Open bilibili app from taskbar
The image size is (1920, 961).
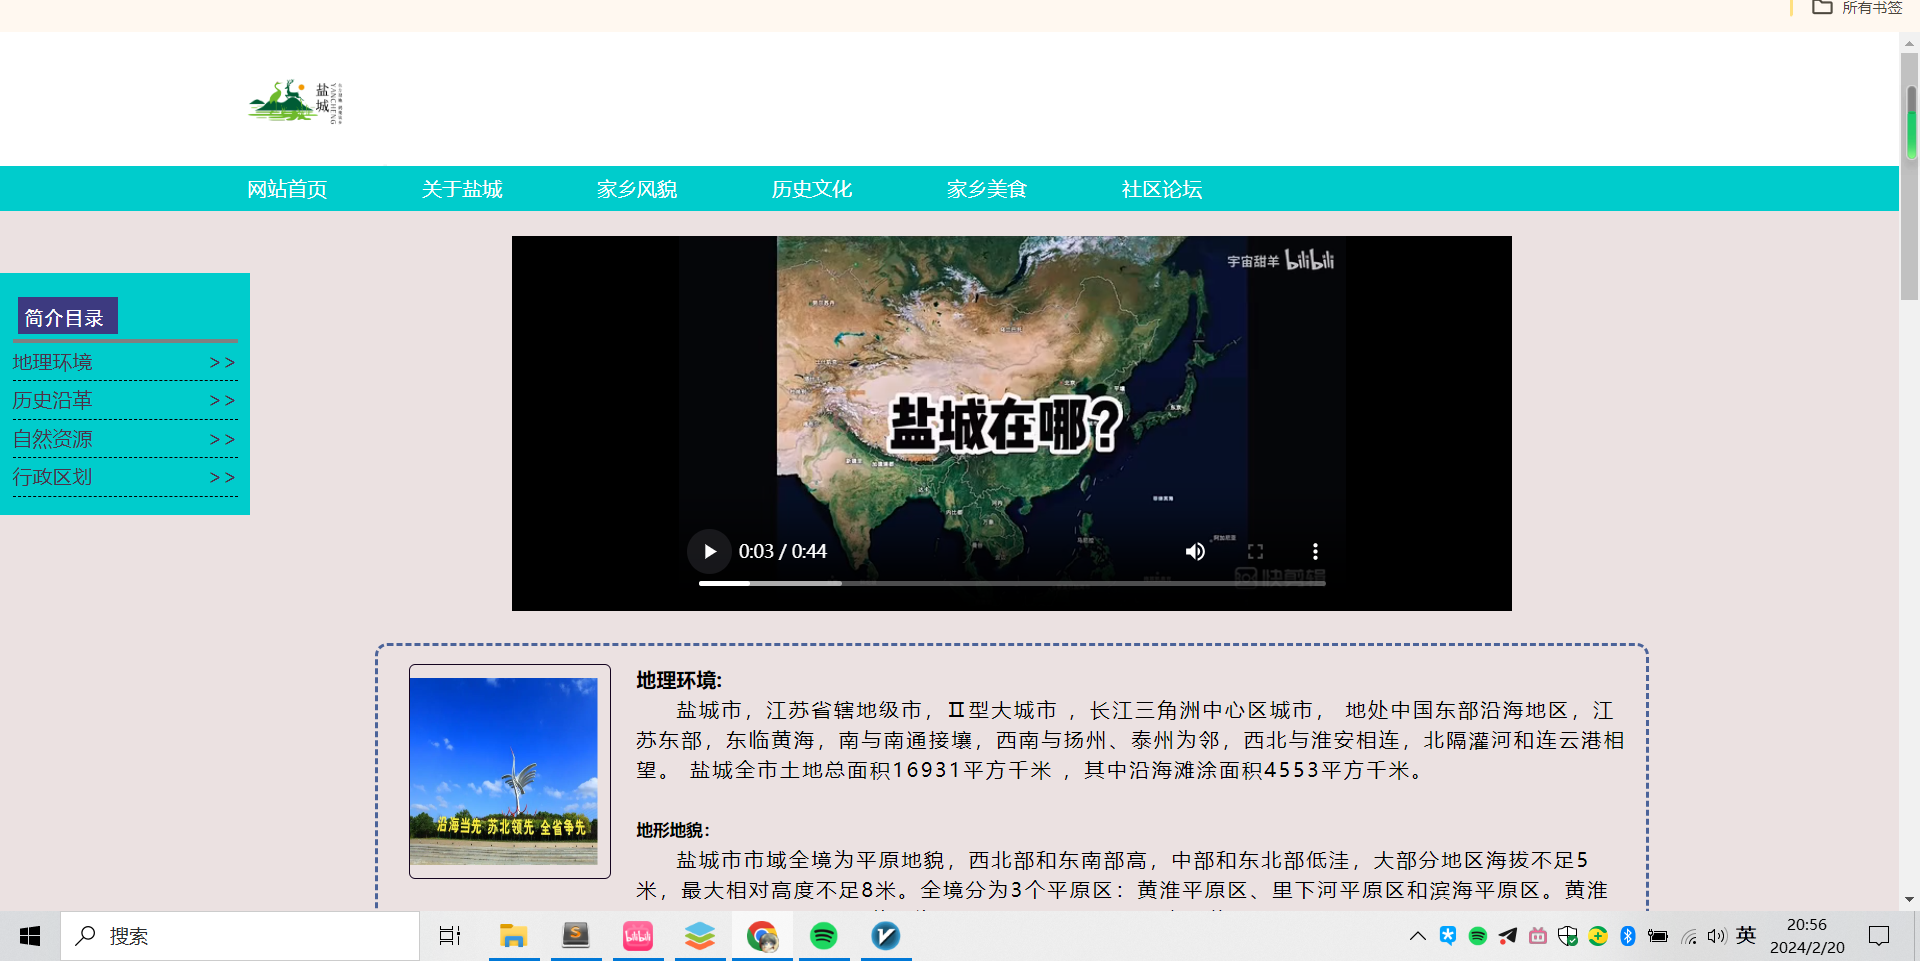pos(638,936)
